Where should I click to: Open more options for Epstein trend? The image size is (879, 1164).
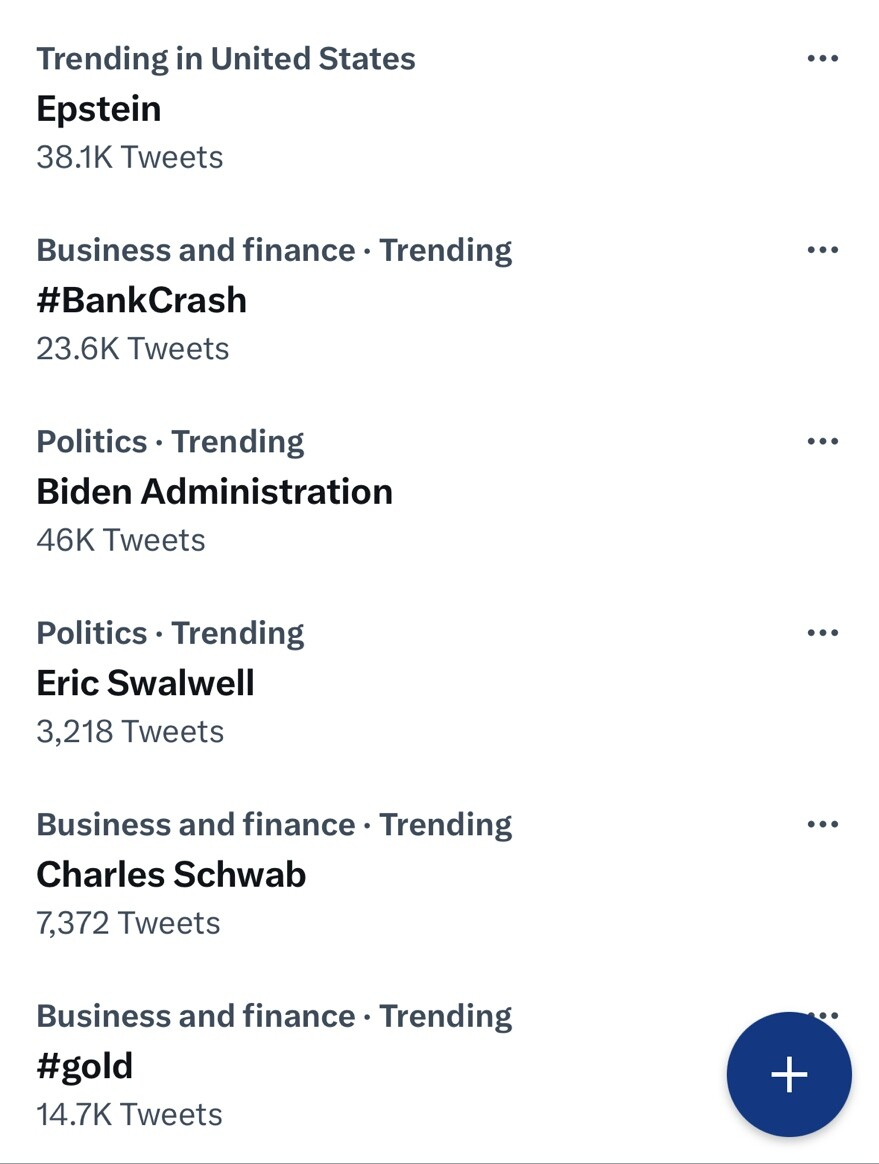coord(823,58)
